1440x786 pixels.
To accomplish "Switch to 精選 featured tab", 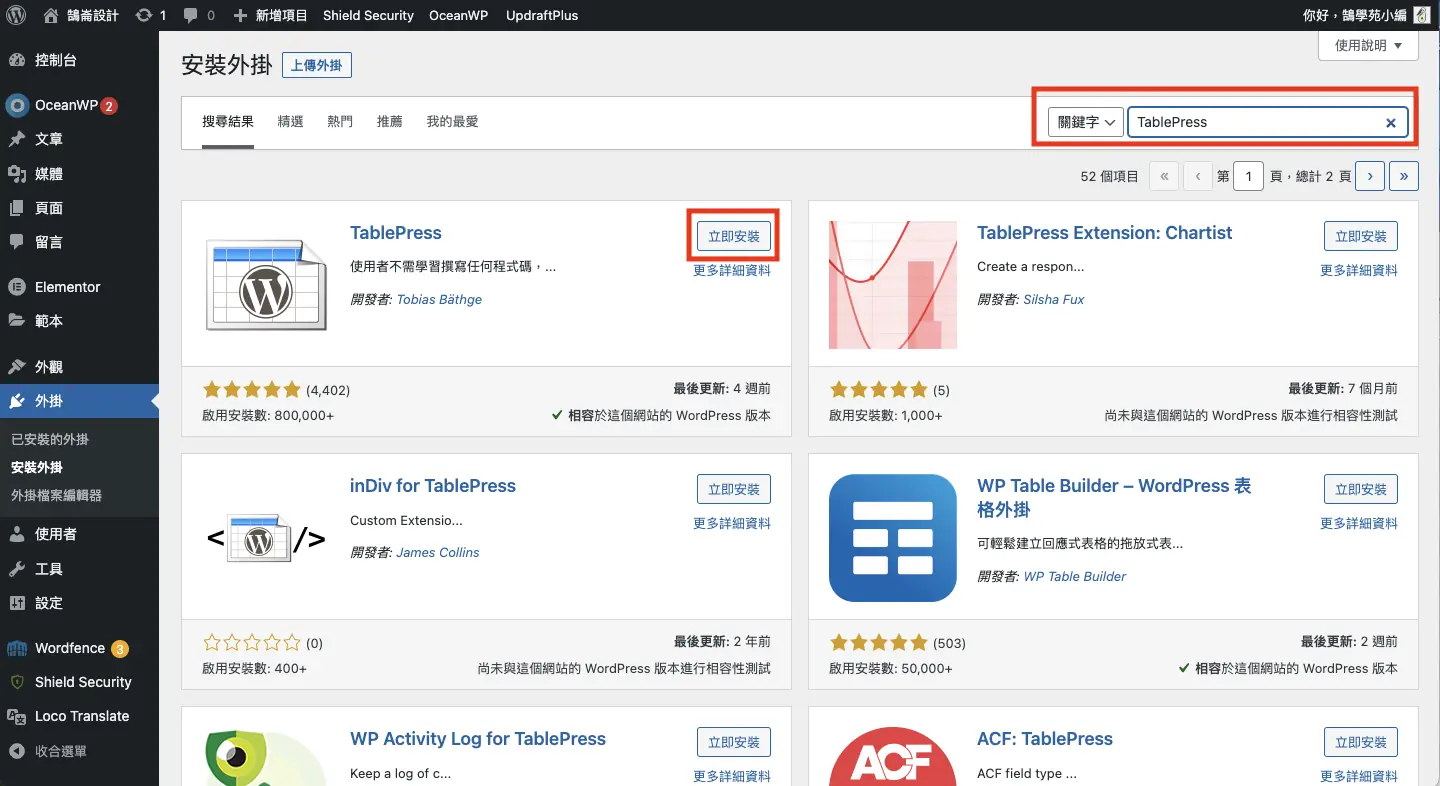I will pos(291,122).
